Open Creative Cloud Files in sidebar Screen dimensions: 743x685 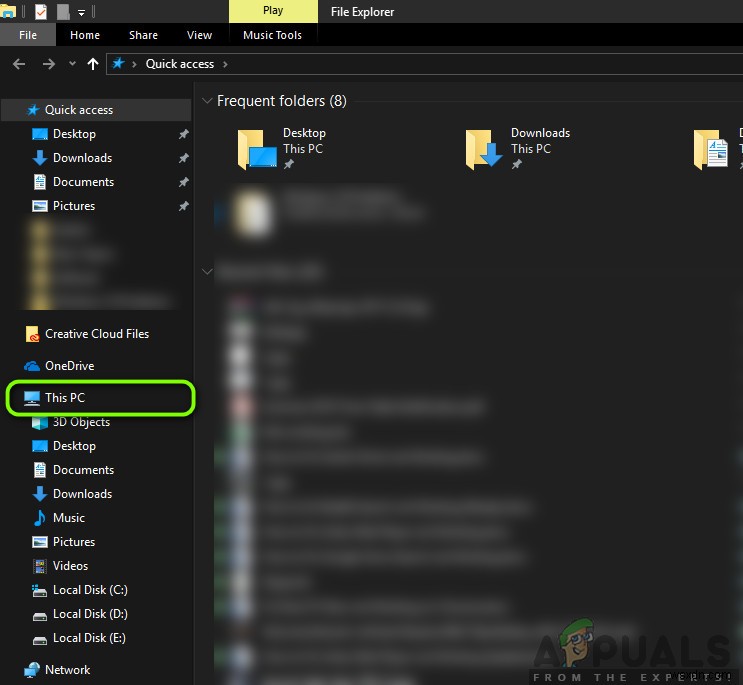(97, 334)
